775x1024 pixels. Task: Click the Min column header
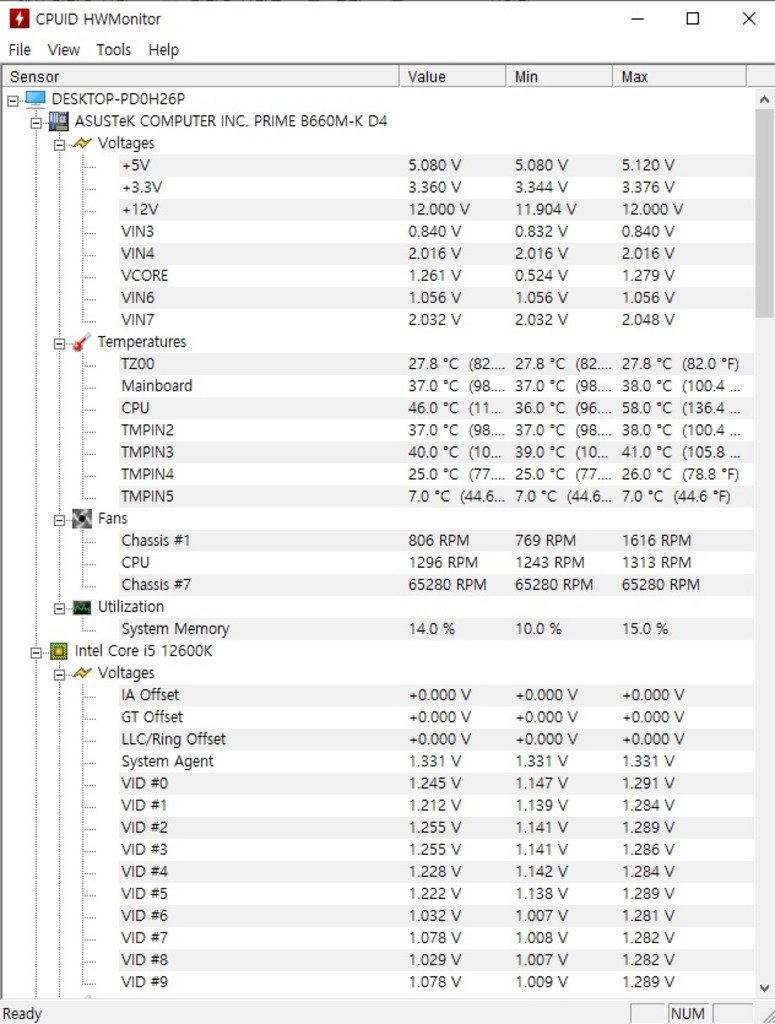(x=560, y=76)
